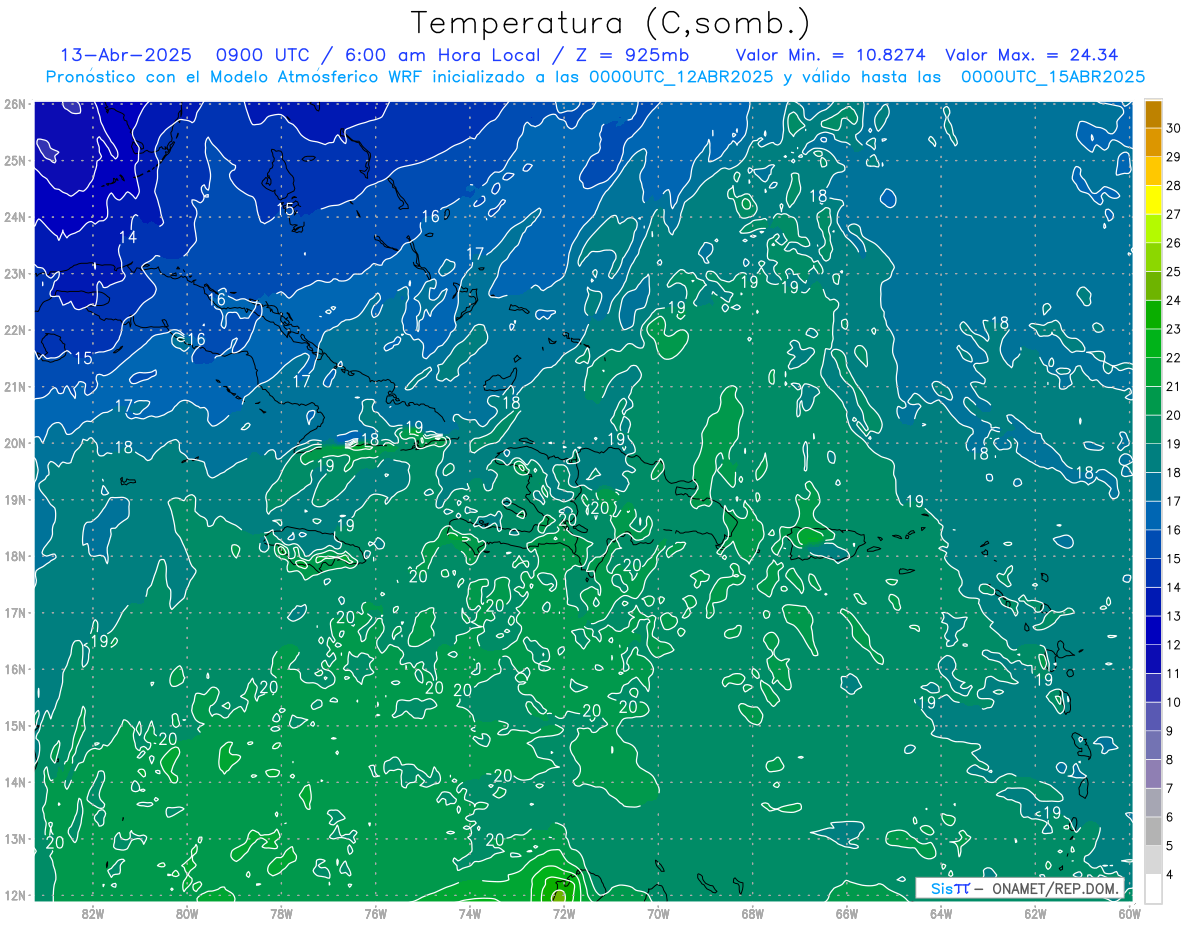1200x927 pixels.
Task: Click the latitude label "20N"
Action: [x=14, y=443]
